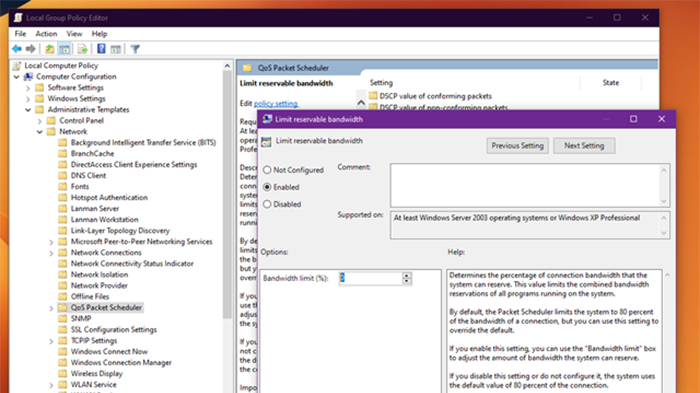Image resolution: width=700 pixels, height=393 pixels.
Task: Open the View menu
Action: [74, 33]
